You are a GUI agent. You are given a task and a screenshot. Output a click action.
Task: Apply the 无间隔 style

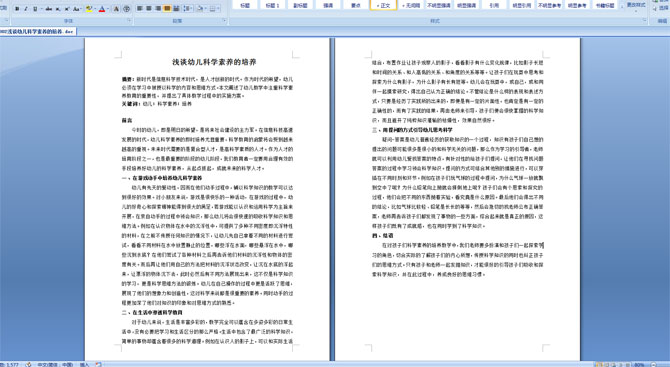point(411,5)
